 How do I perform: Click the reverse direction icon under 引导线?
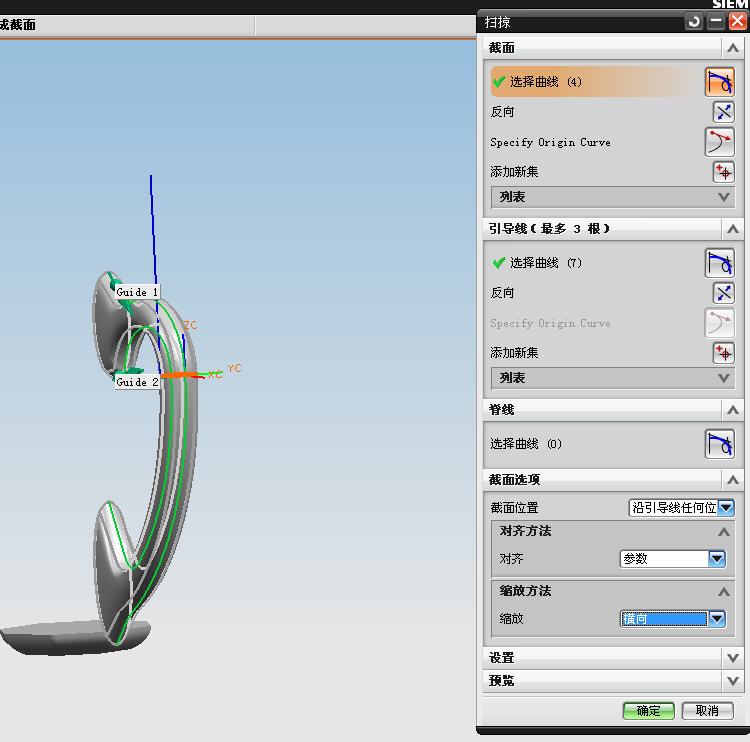click(x=723, y=293)
